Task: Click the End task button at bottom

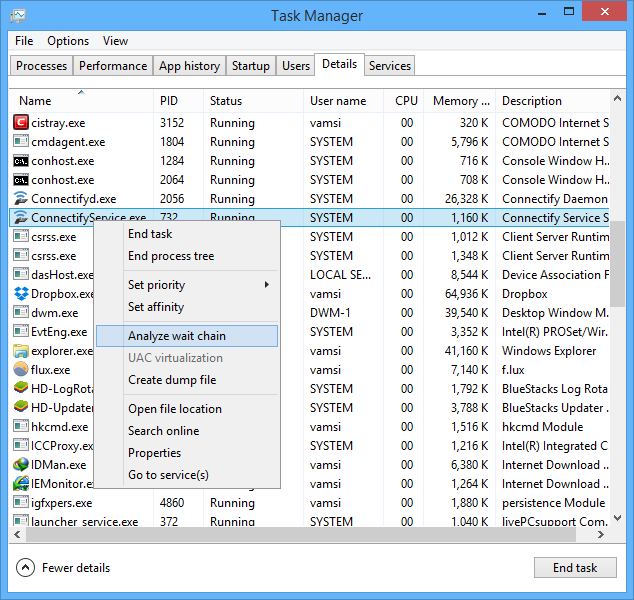Action: pyautogui.click(x=575, y=568)
